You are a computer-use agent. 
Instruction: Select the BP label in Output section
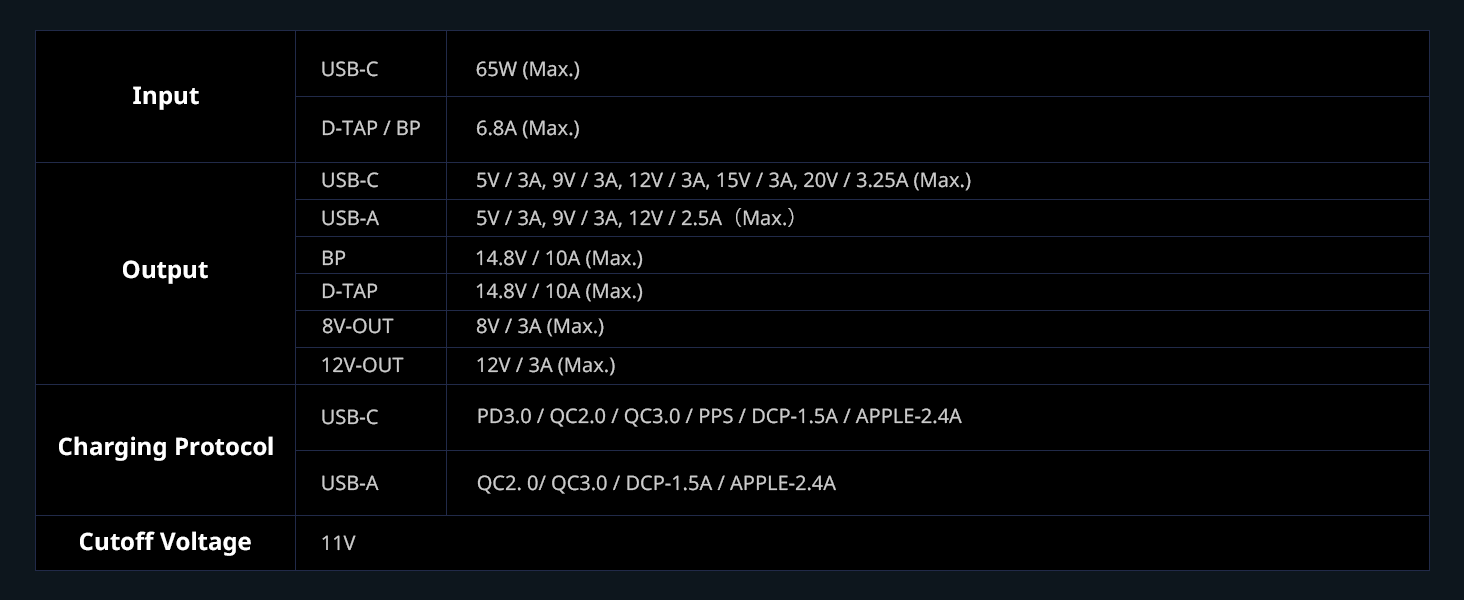click(333, 258)
